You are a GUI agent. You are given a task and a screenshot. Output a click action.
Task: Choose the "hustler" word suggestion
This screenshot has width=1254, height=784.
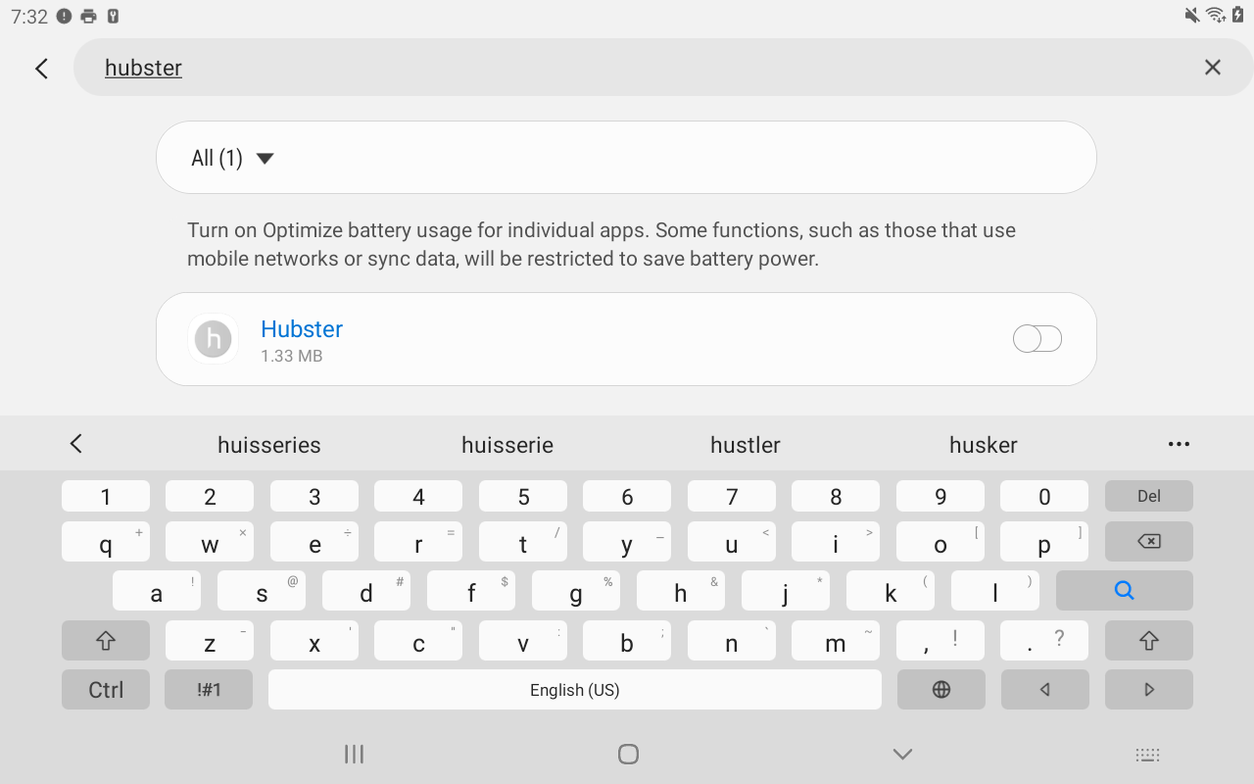tap(745, 445)
